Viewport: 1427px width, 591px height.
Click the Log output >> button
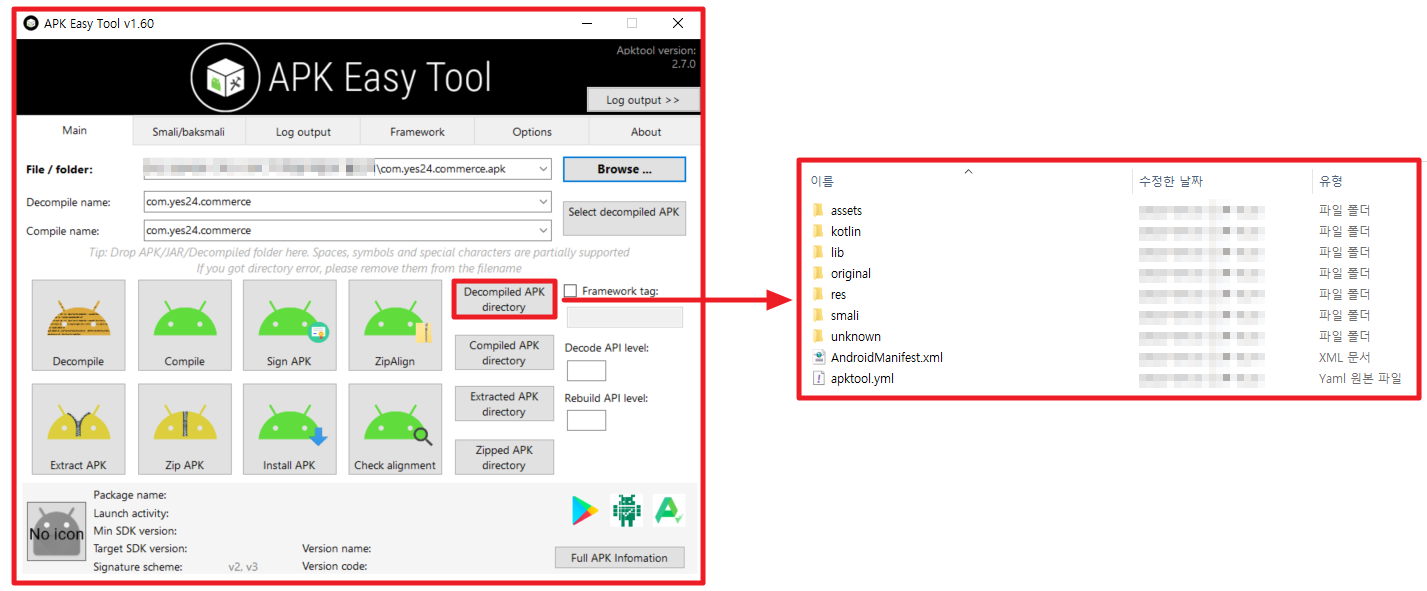pyautogui.click(x=643, y=100)
